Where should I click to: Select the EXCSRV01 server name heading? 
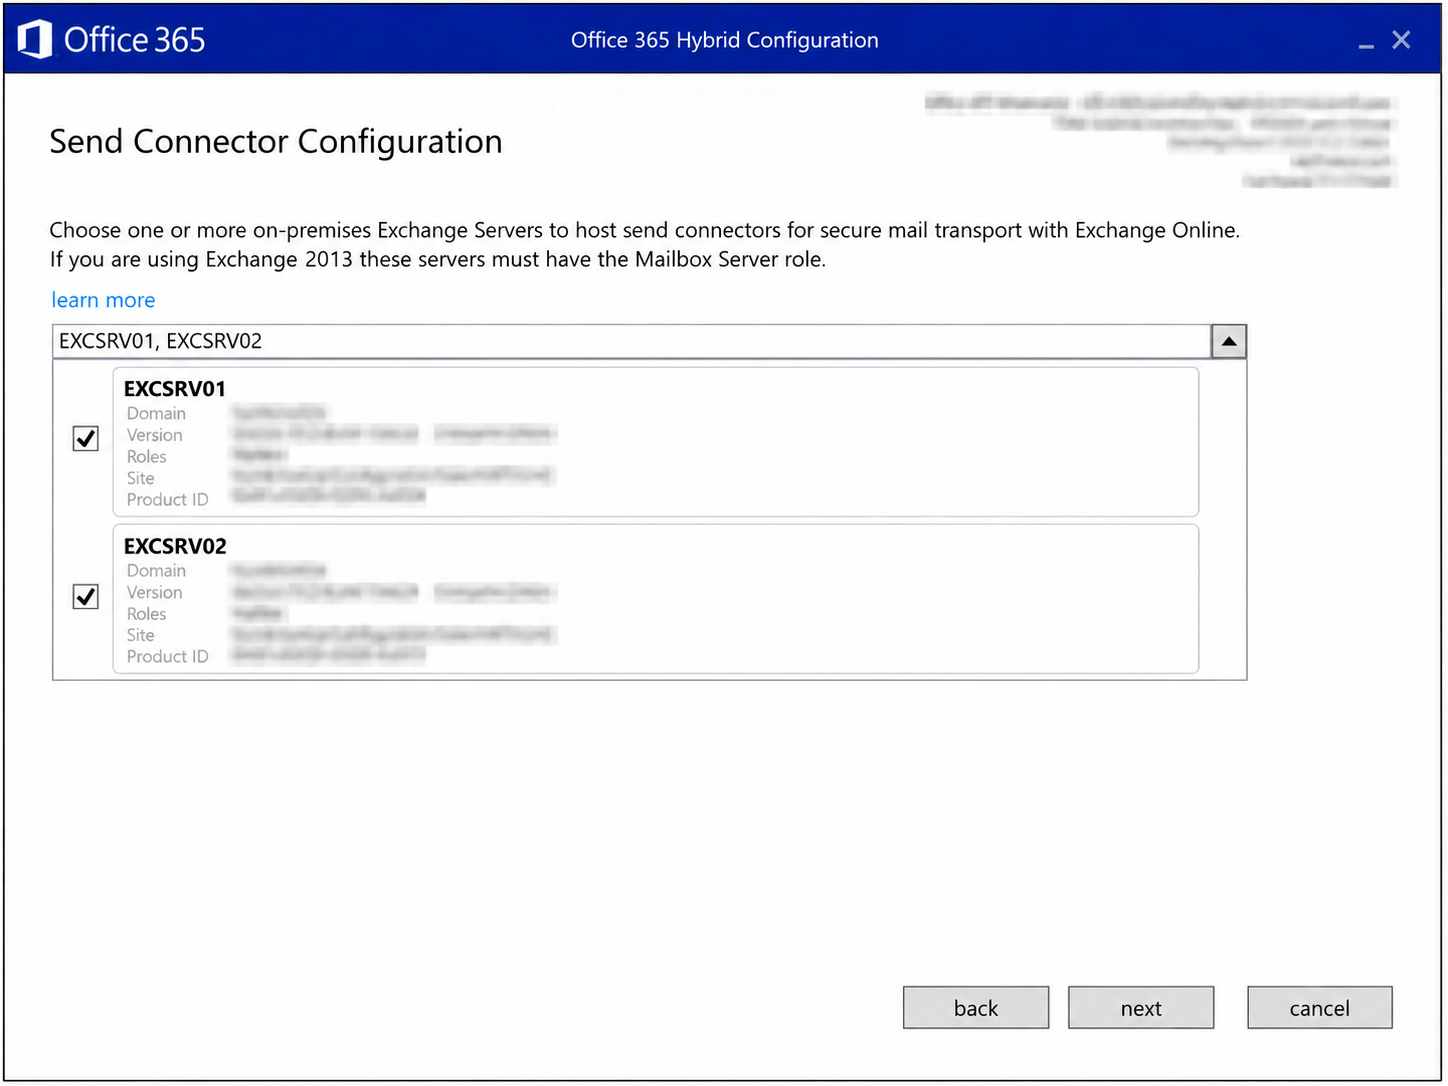click(175, 388)
